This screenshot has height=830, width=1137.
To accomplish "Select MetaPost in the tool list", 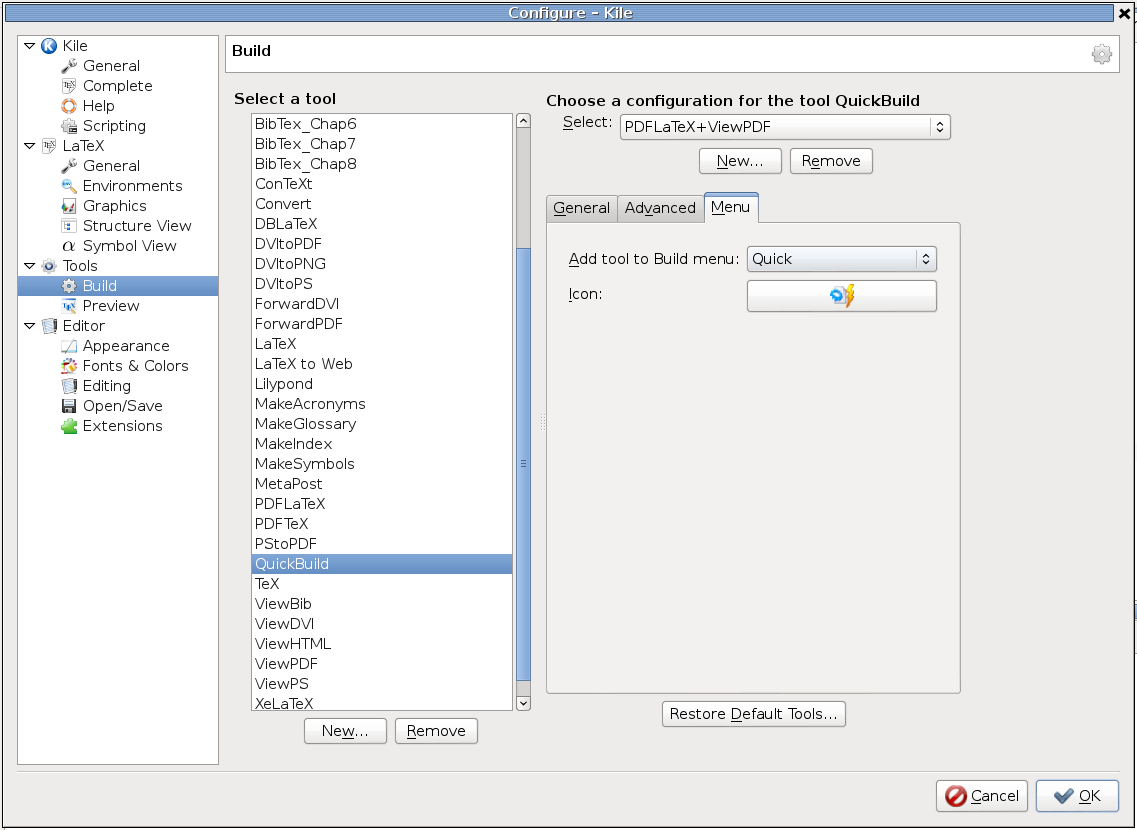I will (381, 484).
